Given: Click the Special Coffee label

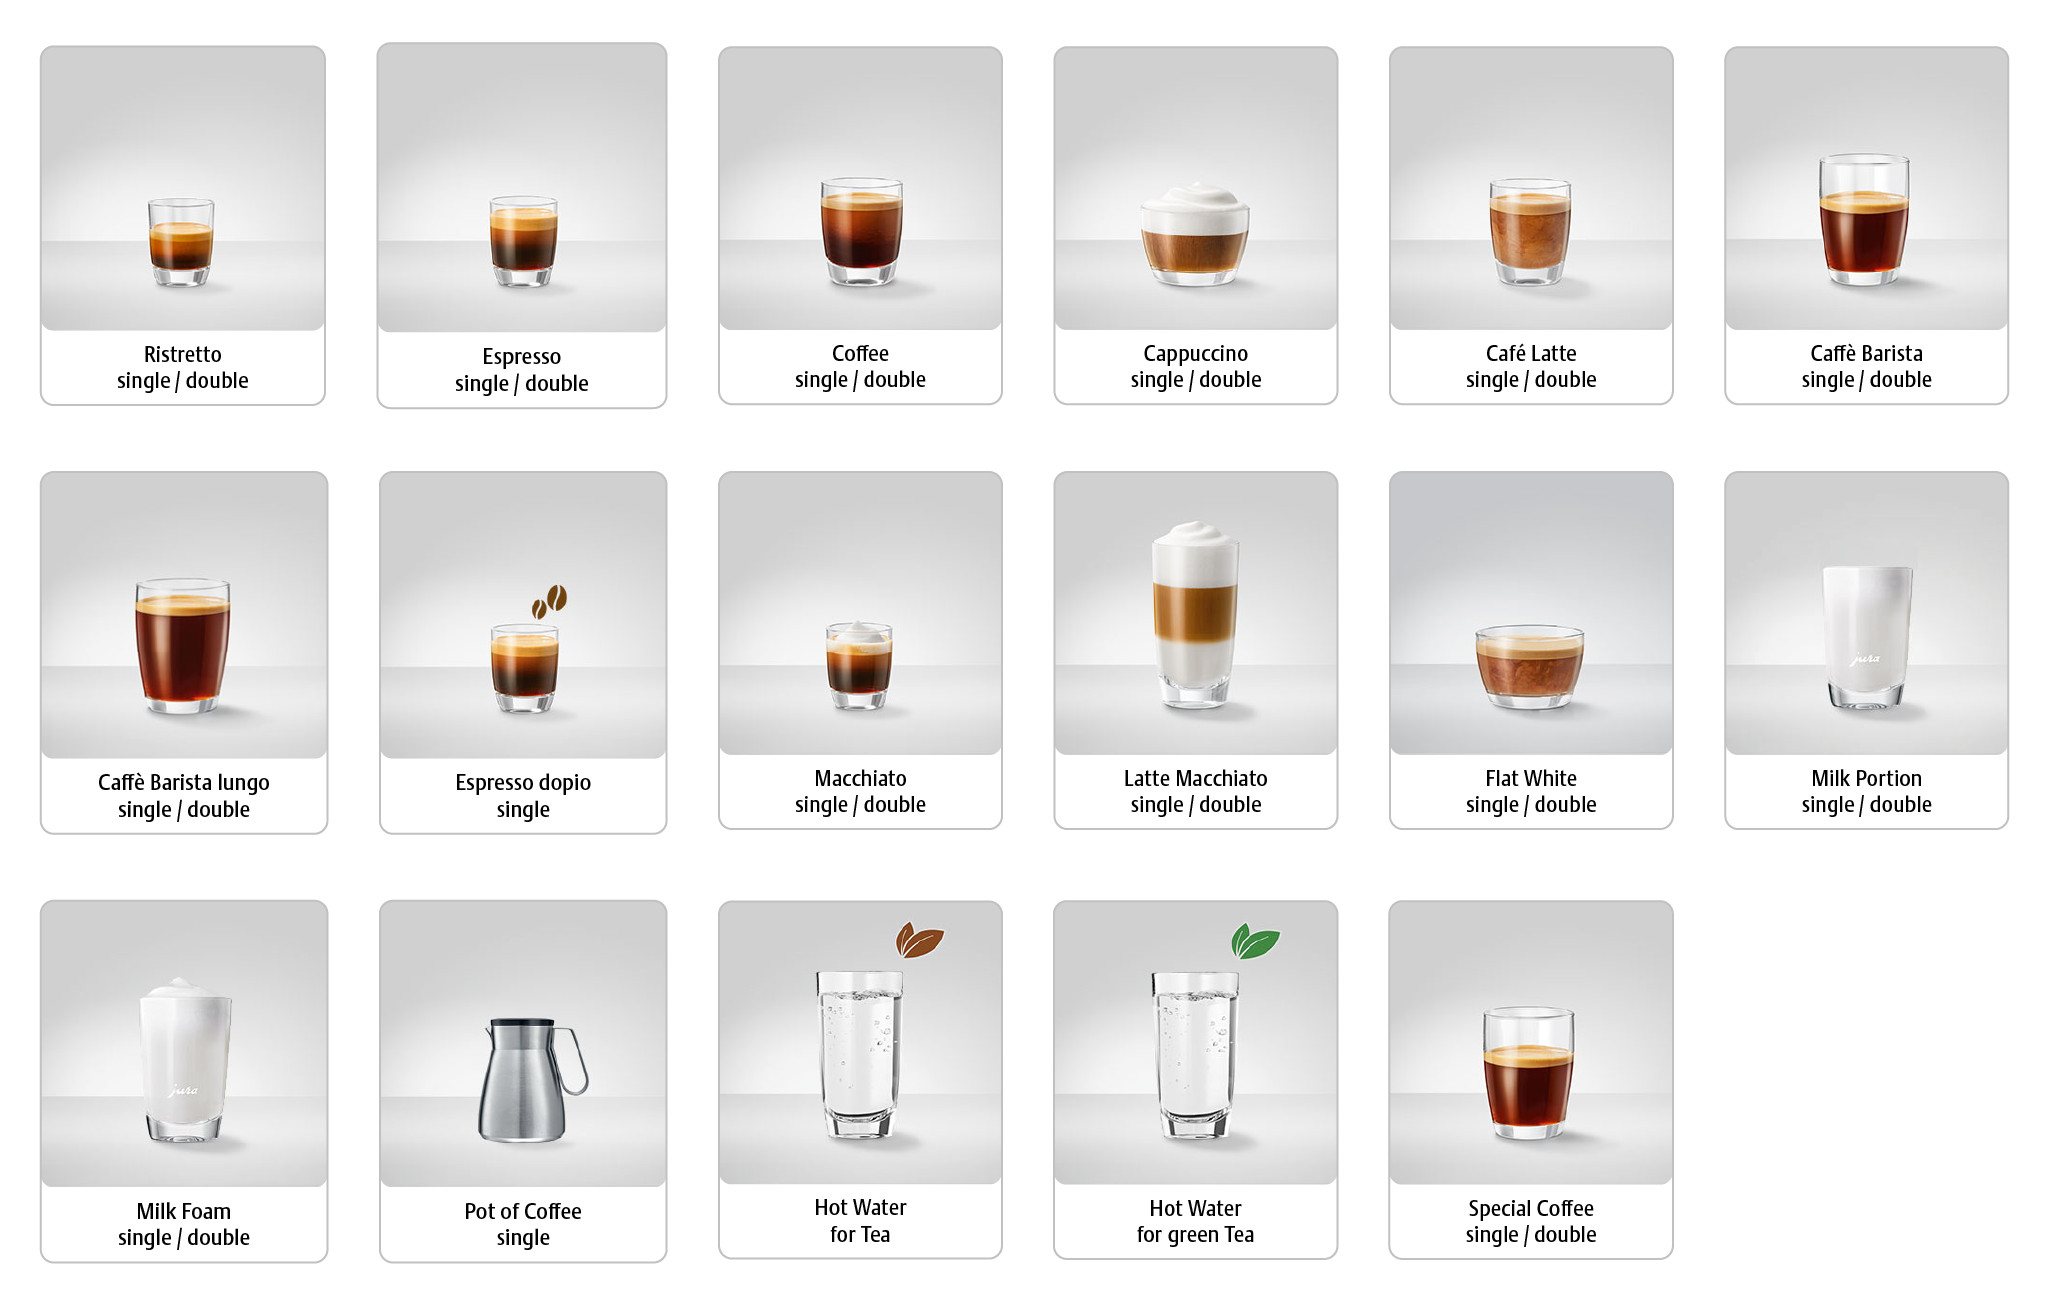Looking at the screenshot, I should pos(1530,1208).
